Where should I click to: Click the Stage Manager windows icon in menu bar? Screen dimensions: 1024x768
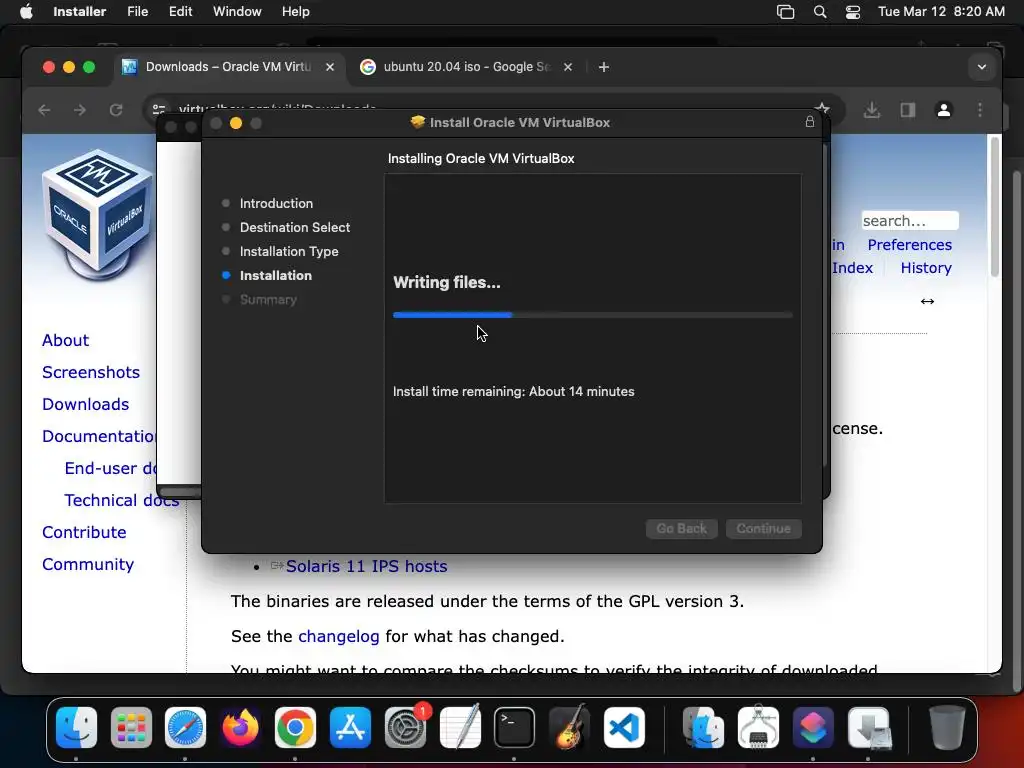[785, 12]
